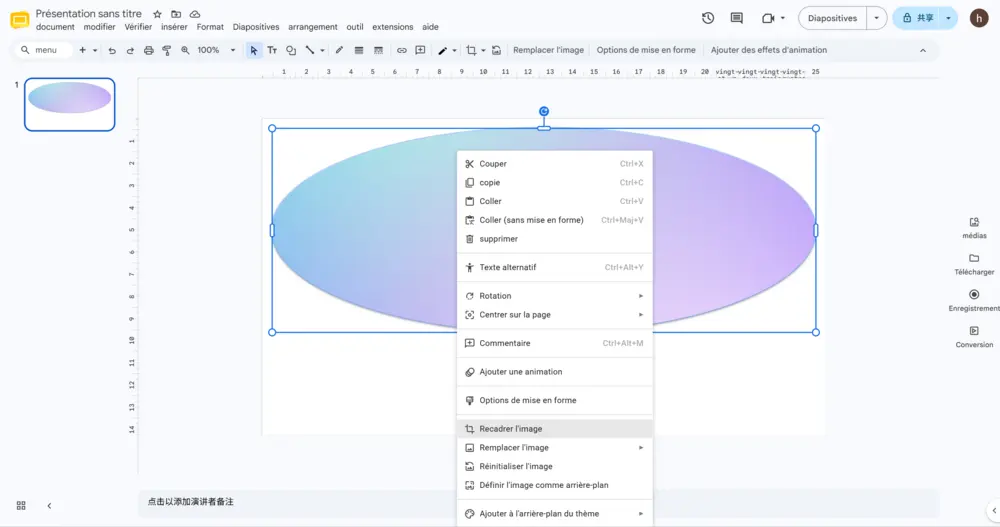Select slide 1 thumbnail

click(70, 105)
